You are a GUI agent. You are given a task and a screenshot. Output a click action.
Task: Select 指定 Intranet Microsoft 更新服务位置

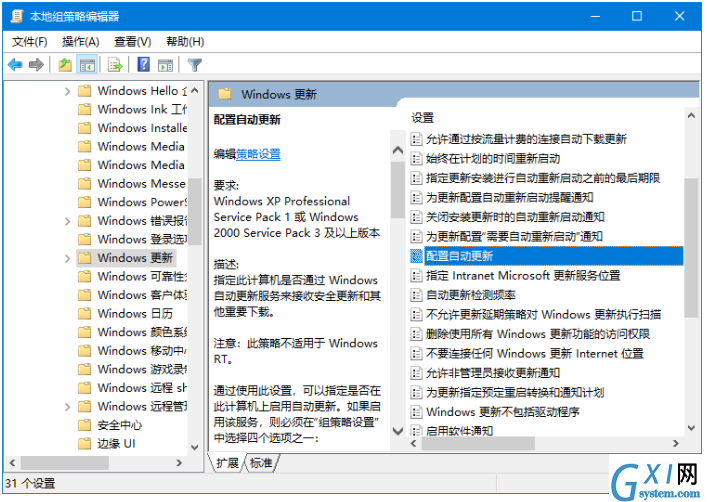tap(523, 275)
